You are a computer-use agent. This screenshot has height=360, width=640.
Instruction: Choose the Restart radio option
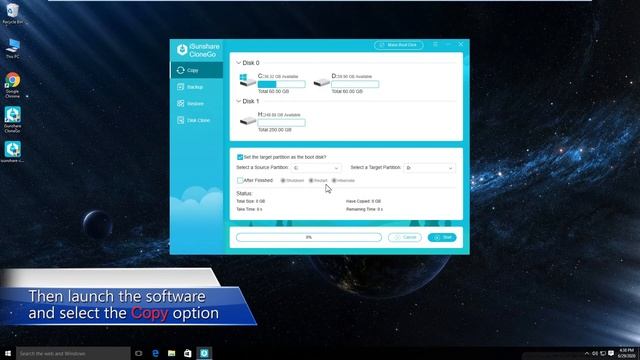pyautogui.click(x=311, y=180)
